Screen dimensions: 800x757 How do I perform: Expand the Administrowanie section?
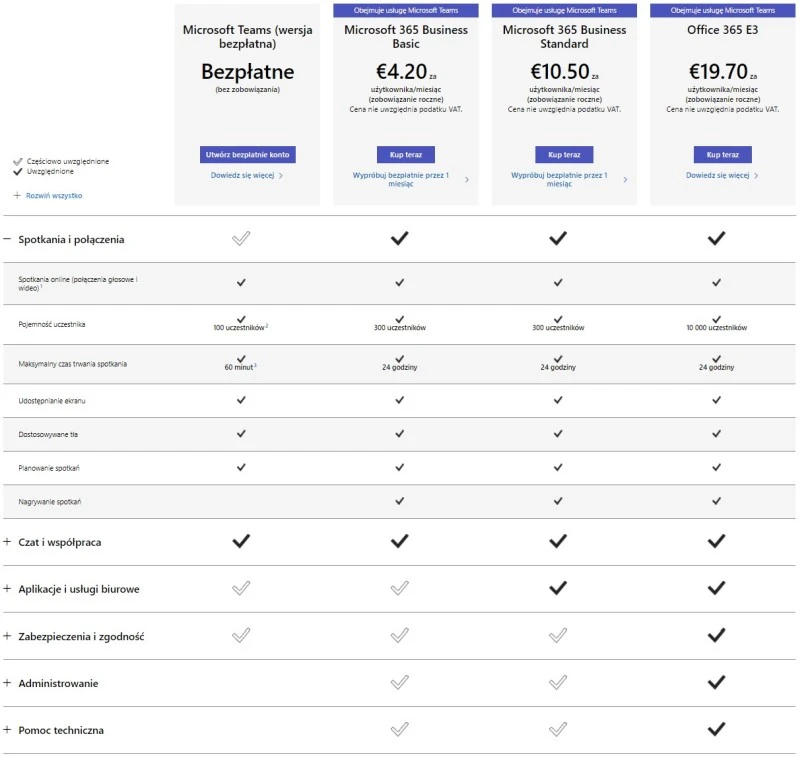click(x=7, y=683)
